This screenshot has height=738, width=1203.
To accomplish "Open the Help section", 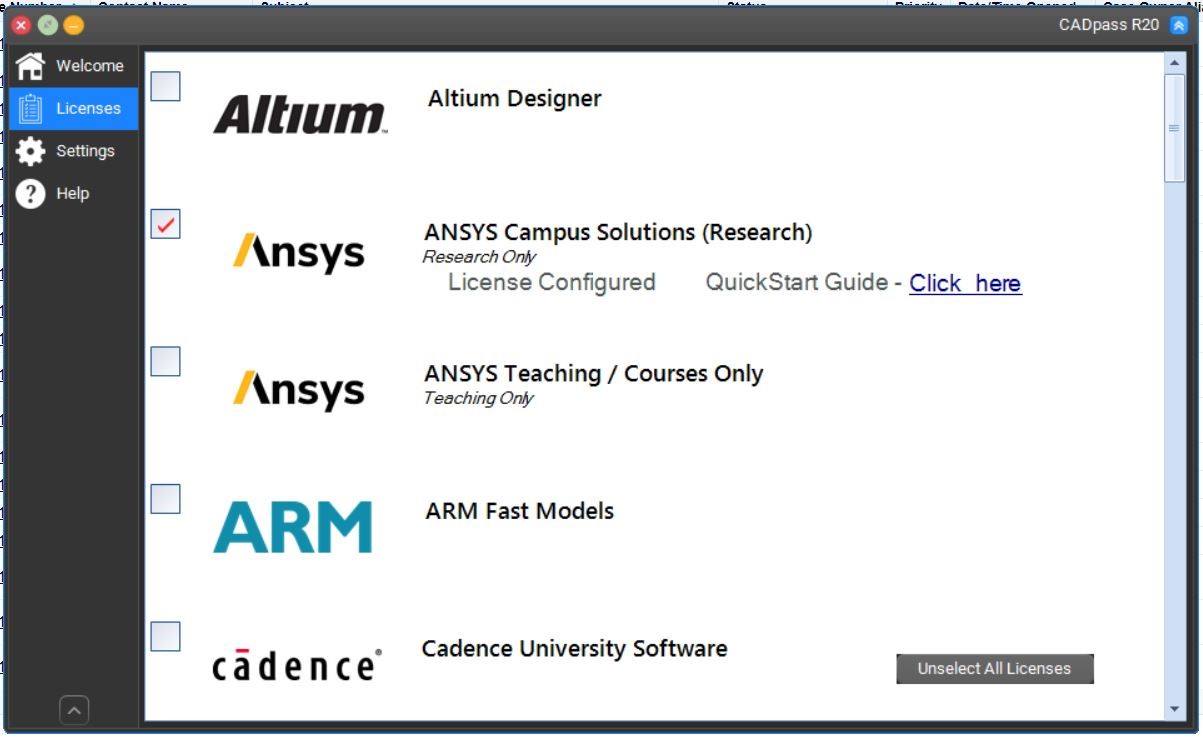I will coord(73,194).
